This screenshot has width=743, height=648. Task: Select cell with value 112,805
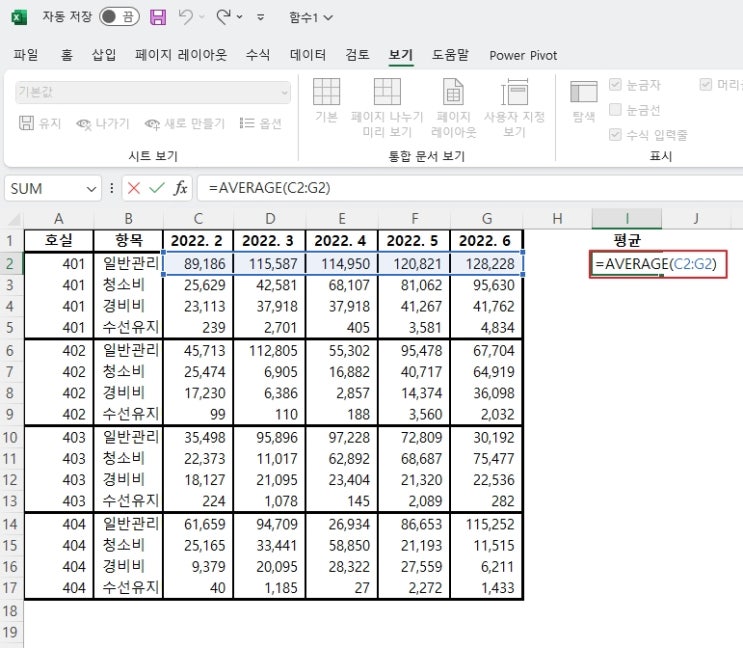pyautogui.click(x=270, y=351)
